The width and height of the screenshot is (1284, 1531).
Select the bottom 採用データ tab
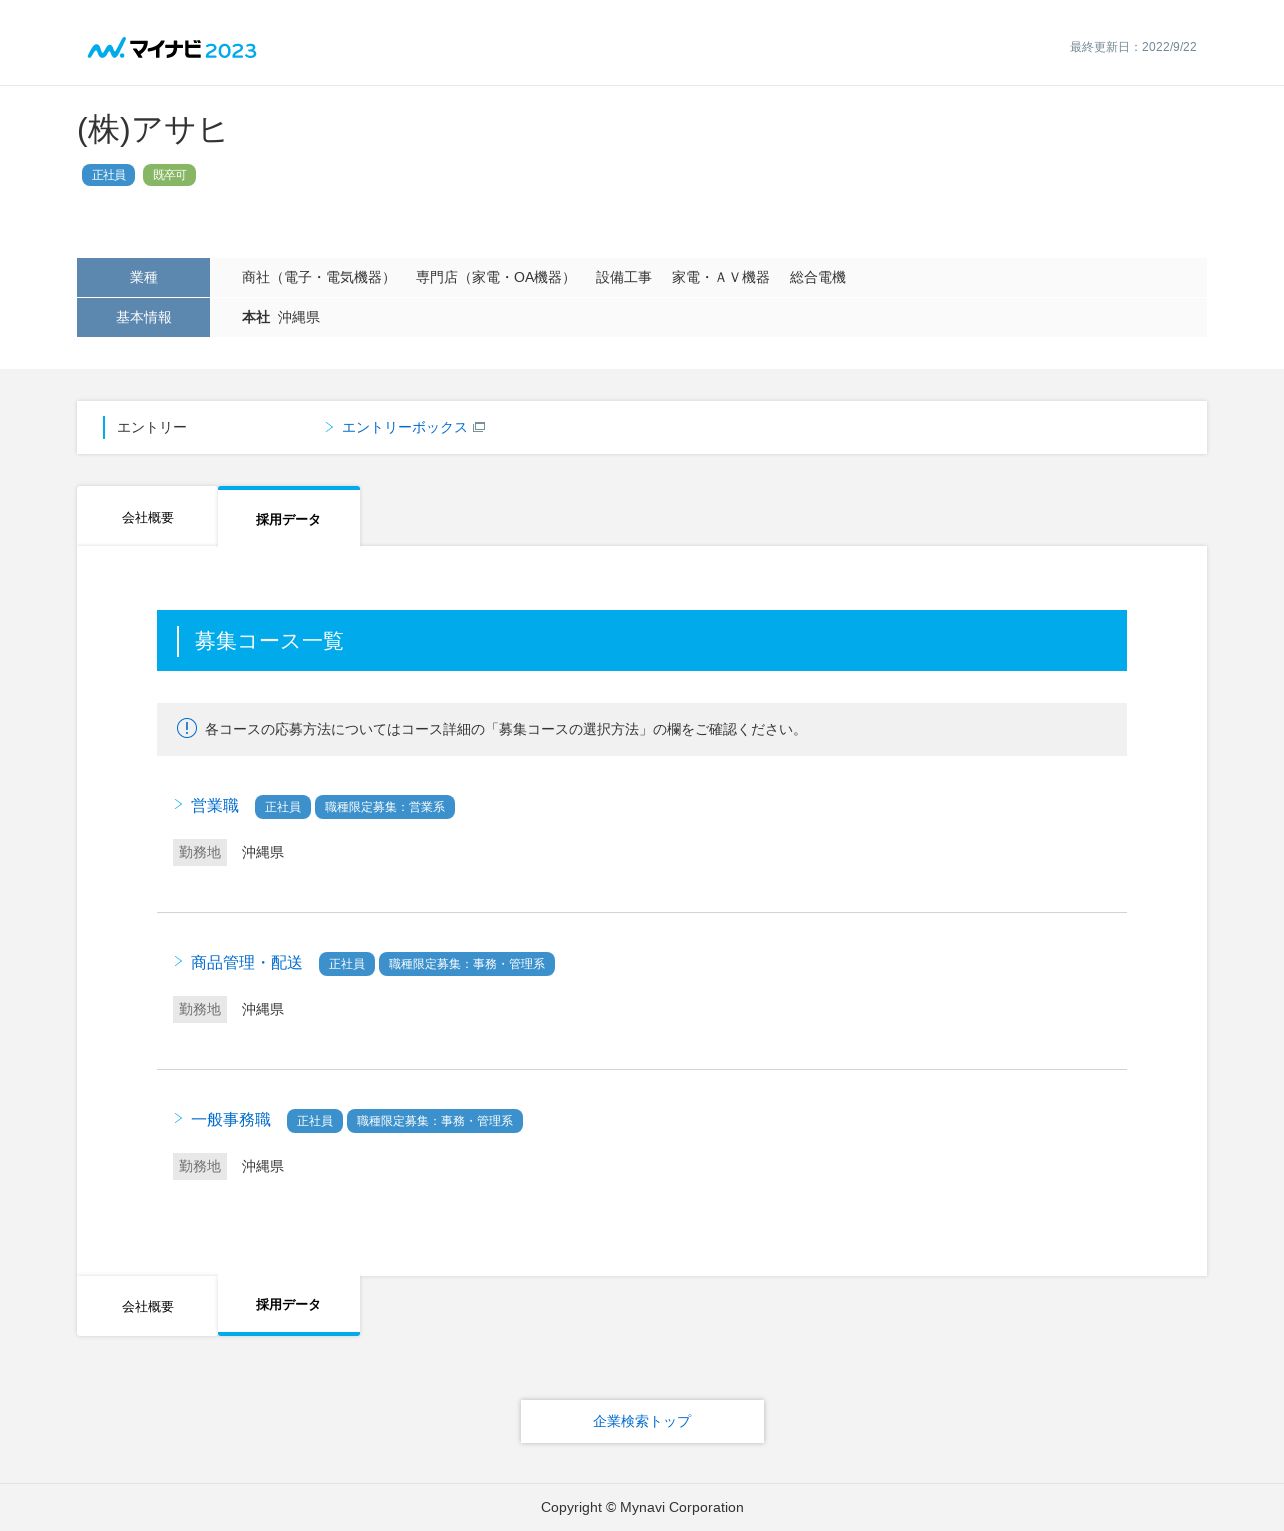tap(289, 1305)
